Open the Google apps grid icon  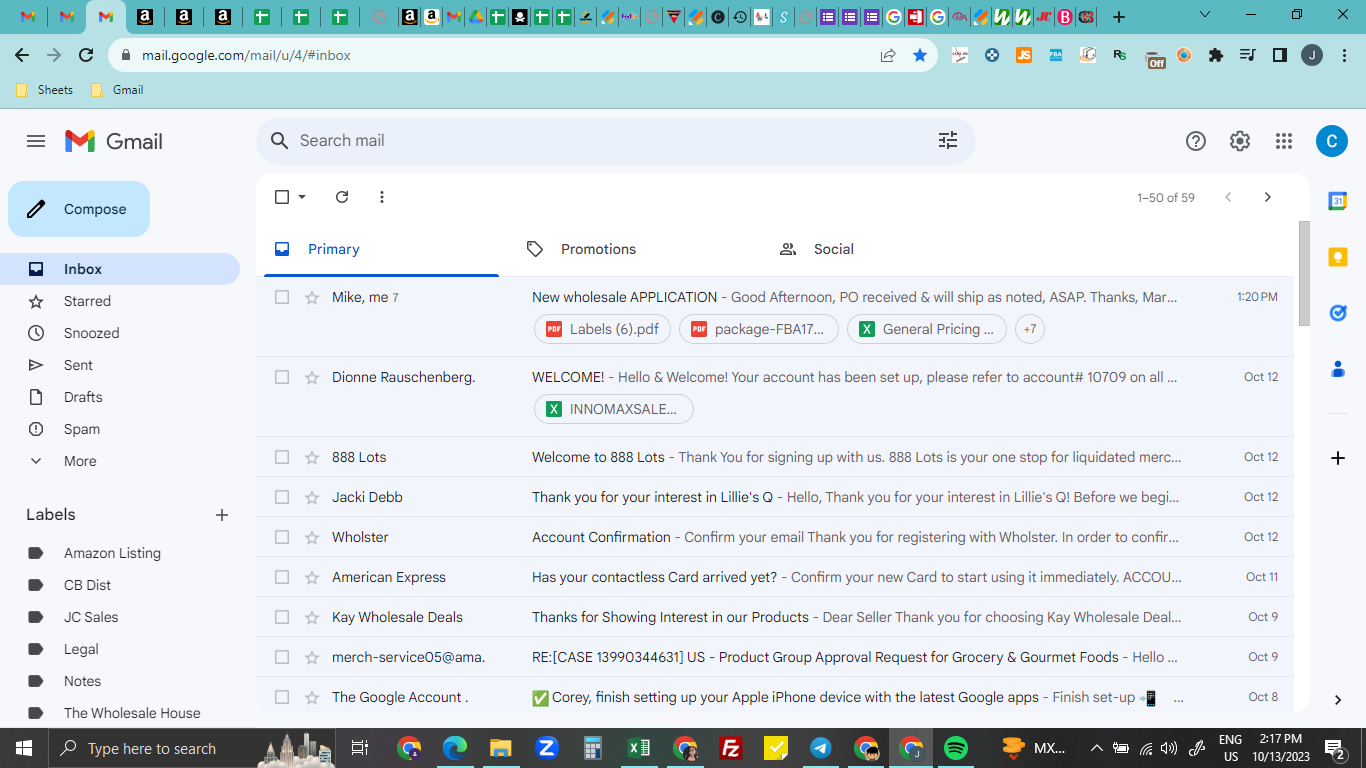coord(1284,141)
